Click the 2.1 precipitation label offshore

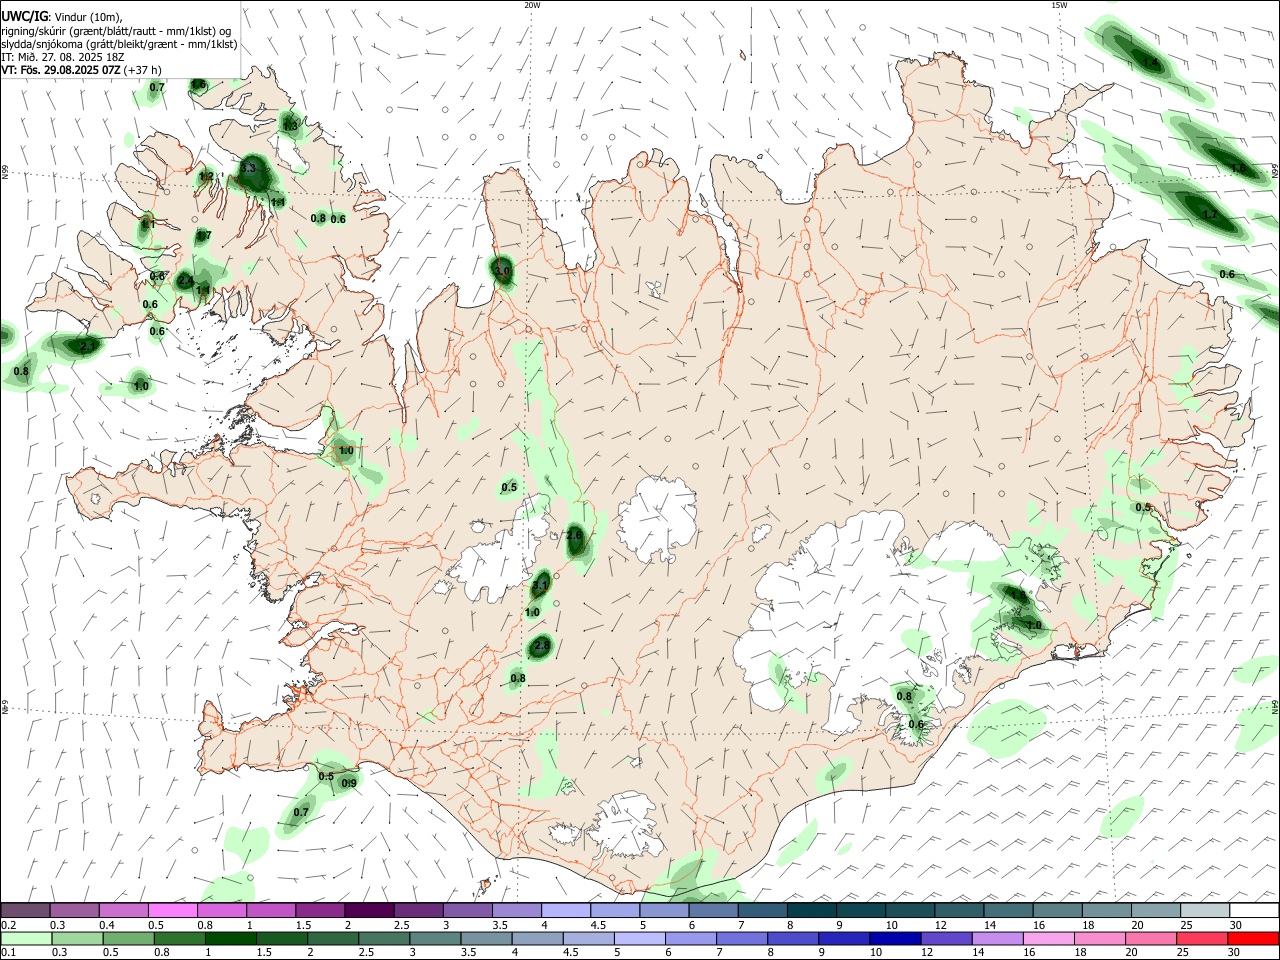[88, 347]
